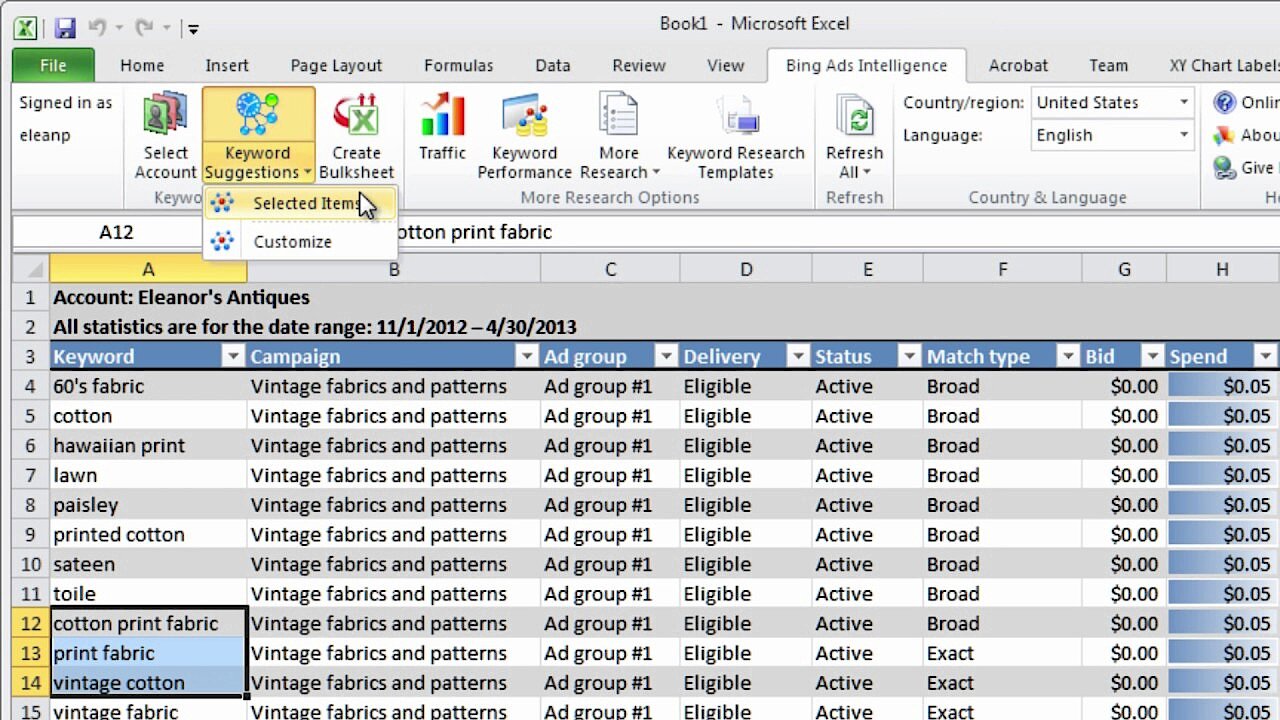Open Ad group column filter dropdown
This screenshot has height=720, width=1280.
pyautogui.click(x=666, y=357)
